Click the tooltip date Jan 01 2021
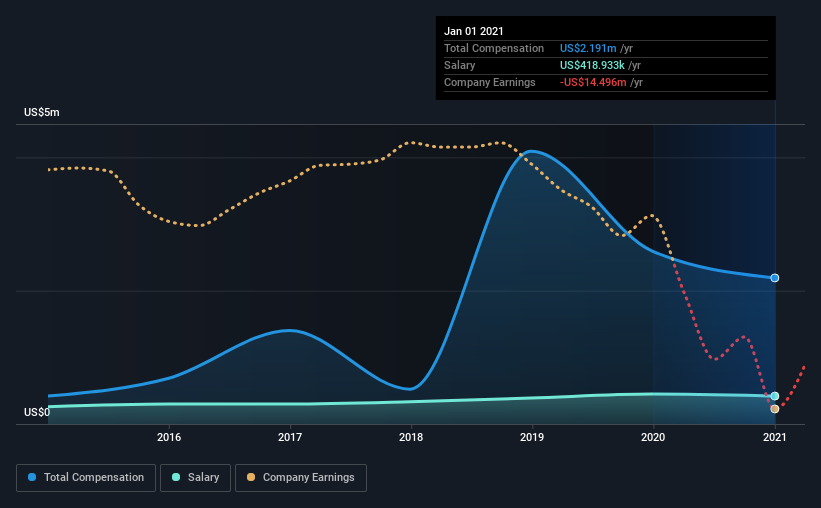The height and width of the screenshot is (508, 821). click(x=473, y=31)
